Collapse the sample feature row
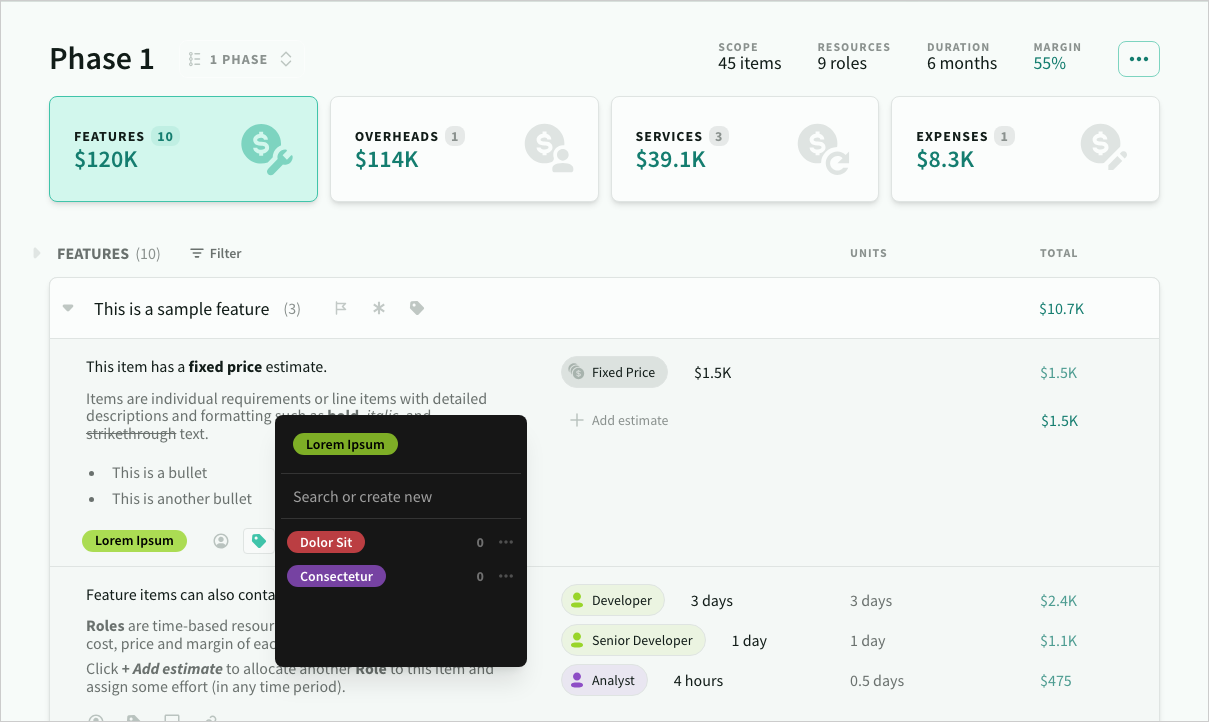This screenshot has height=722, width=1209. point(68,309)
